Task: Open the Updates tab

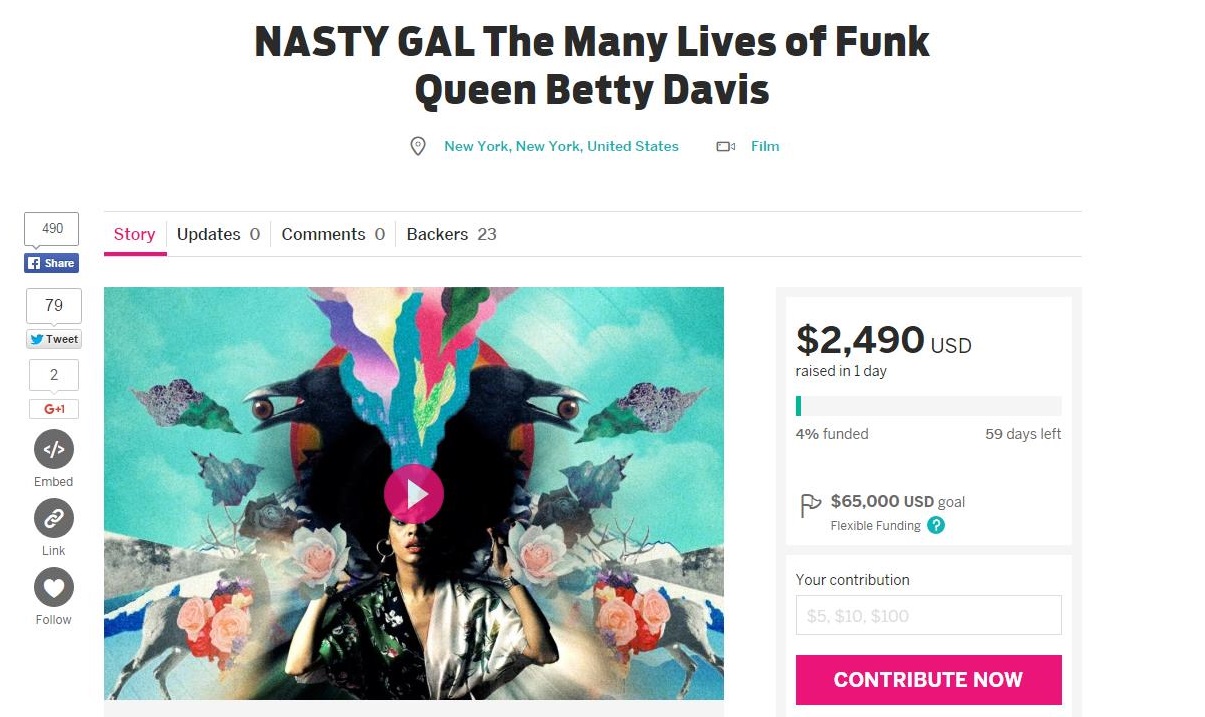Action: [x=218, y=234]
